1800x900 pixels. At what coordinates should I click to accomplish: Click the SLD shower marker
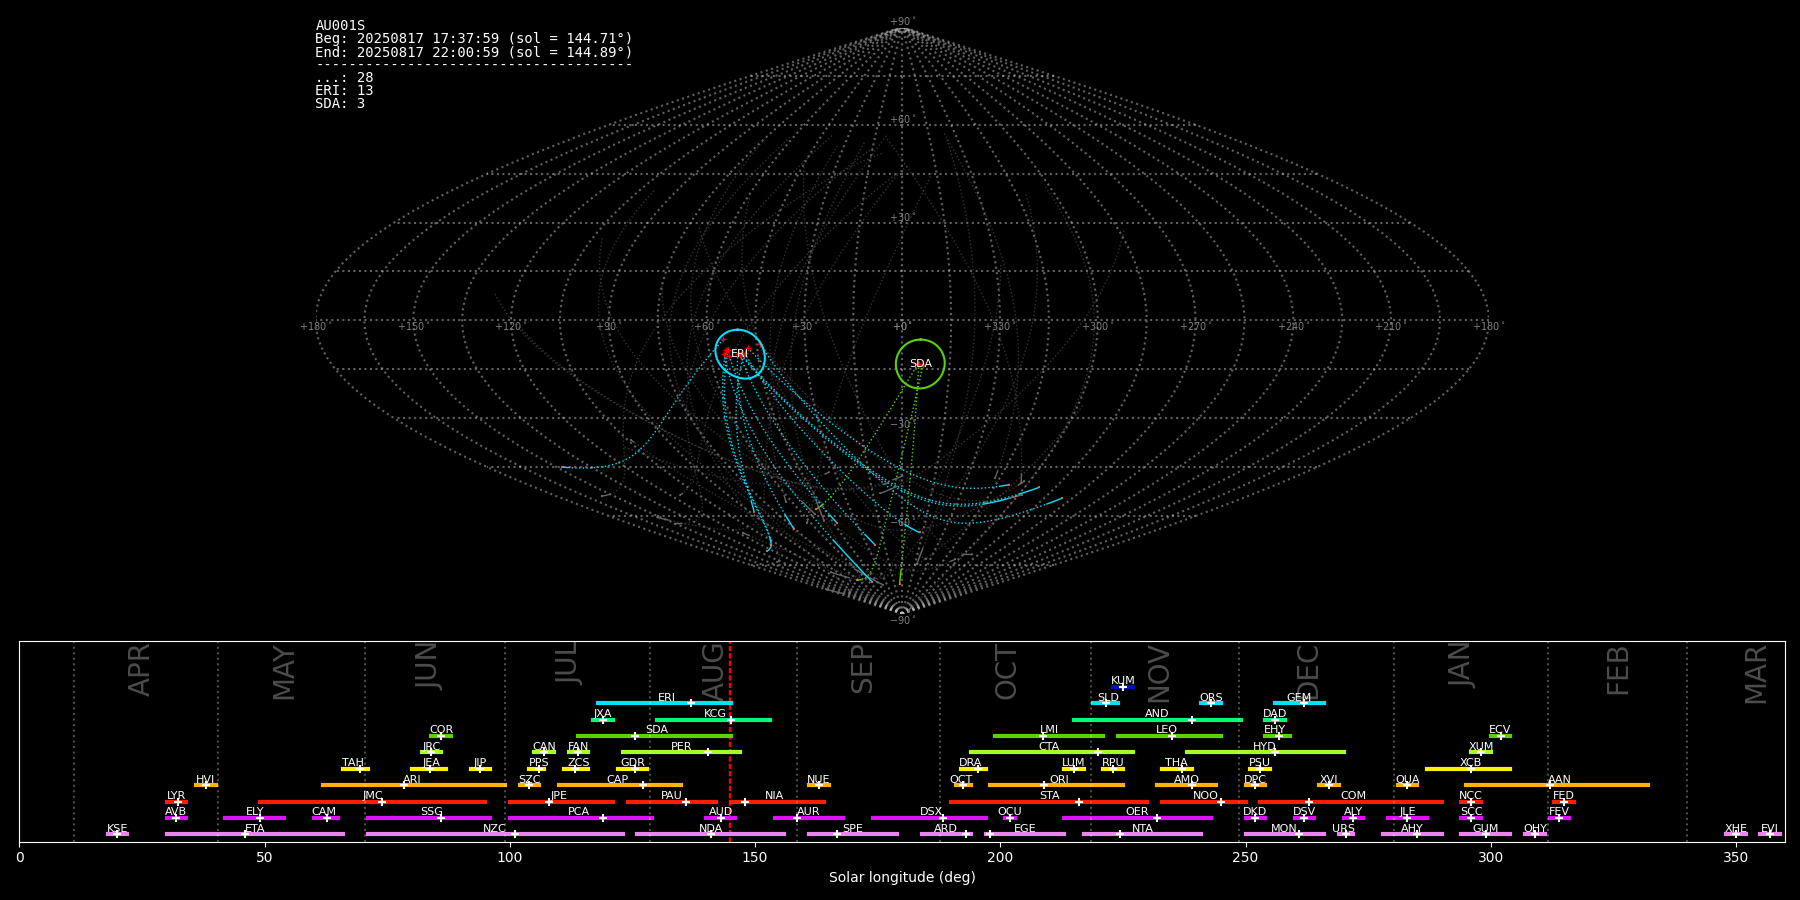click(x=1105, y=703)
